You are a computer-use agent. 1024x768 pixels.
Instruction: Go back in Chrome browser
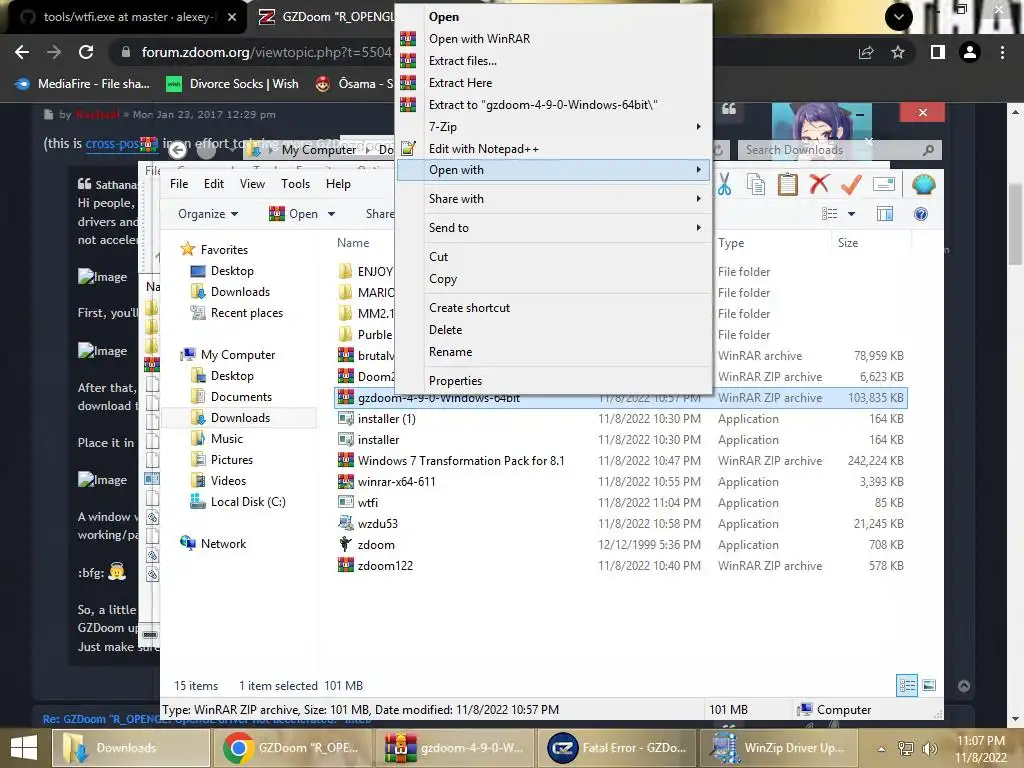(22, 52)
